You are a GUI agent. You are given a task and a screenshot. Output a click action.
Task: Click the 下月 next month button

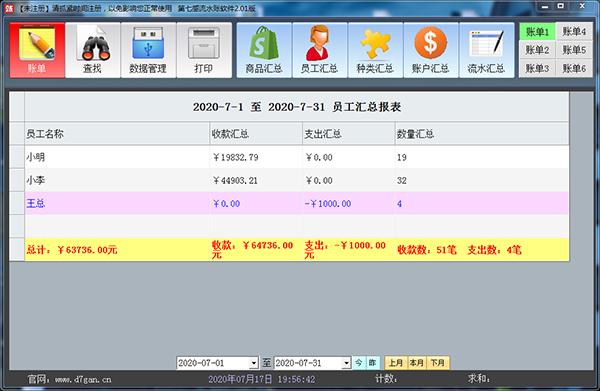click(x=438, y=363)
